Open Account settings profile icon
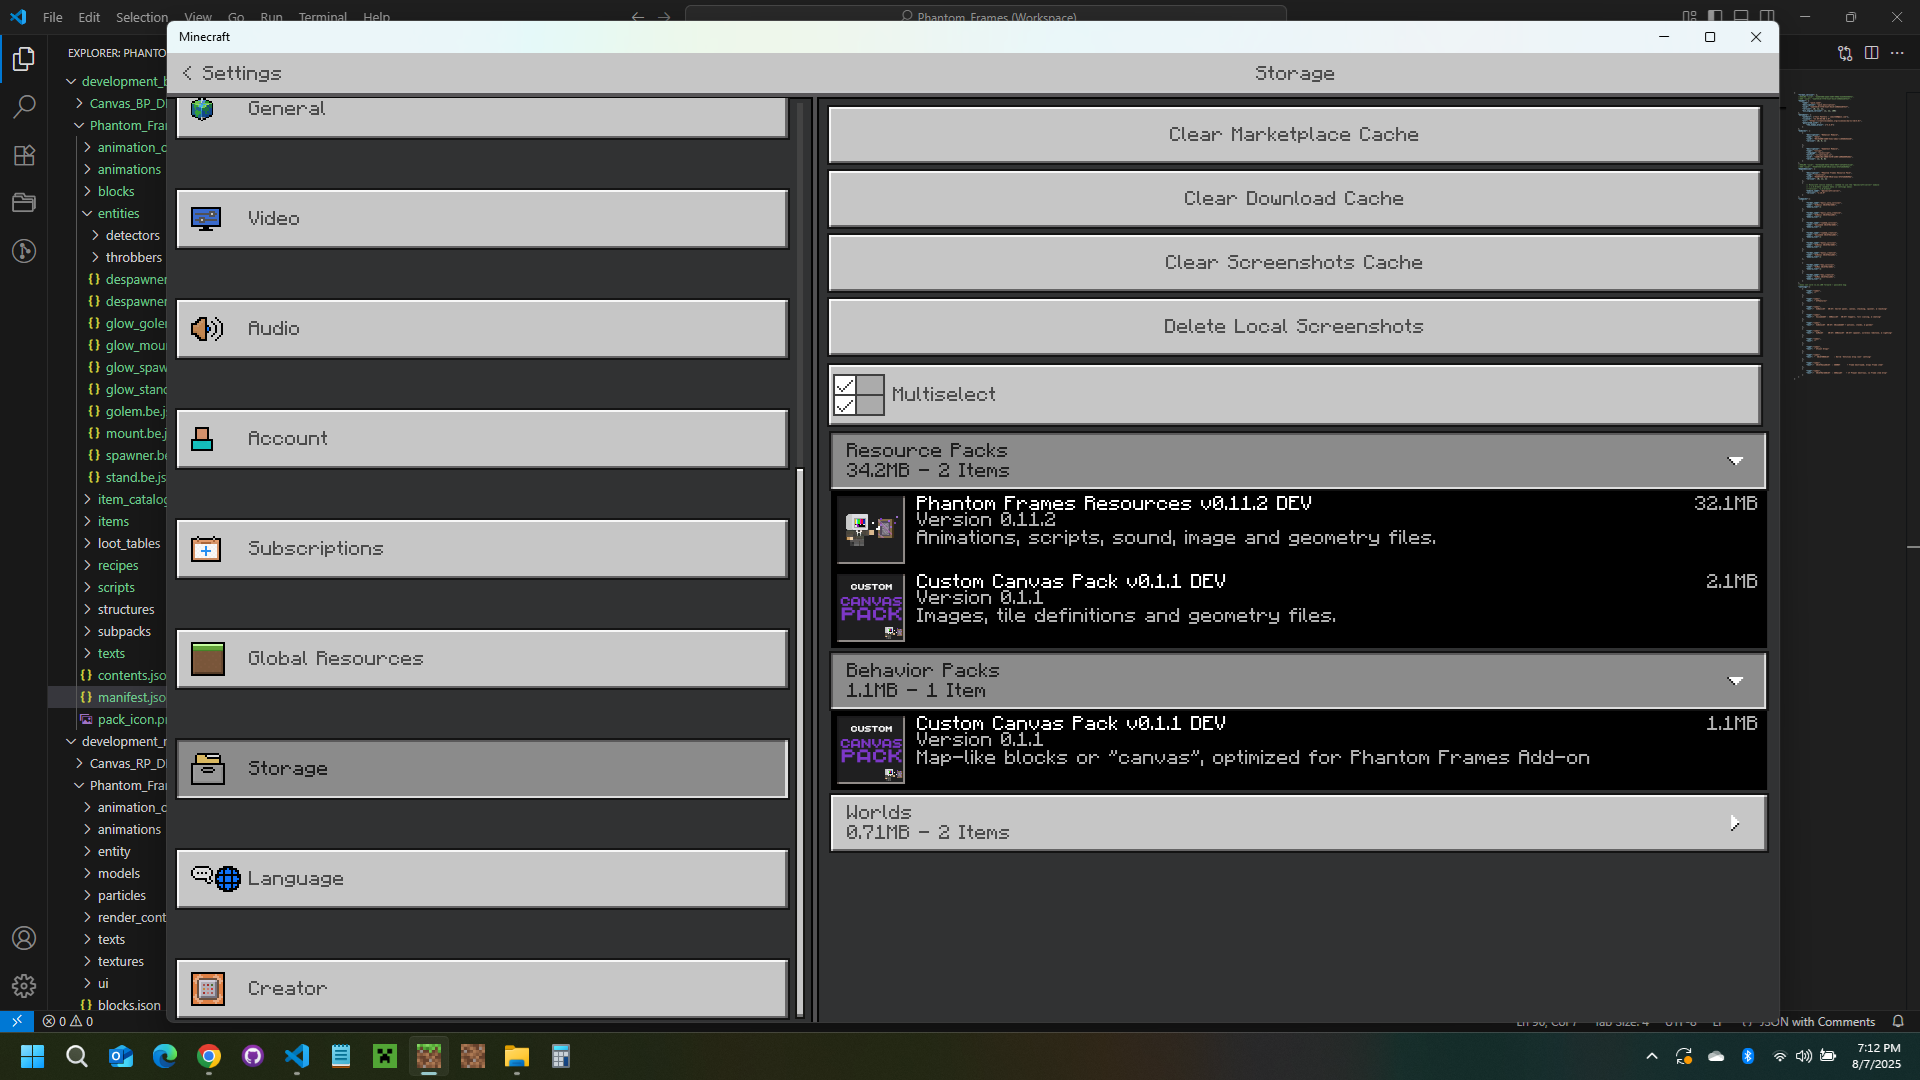Screen dimensions: 1920x1080 (x=202, y=439)
